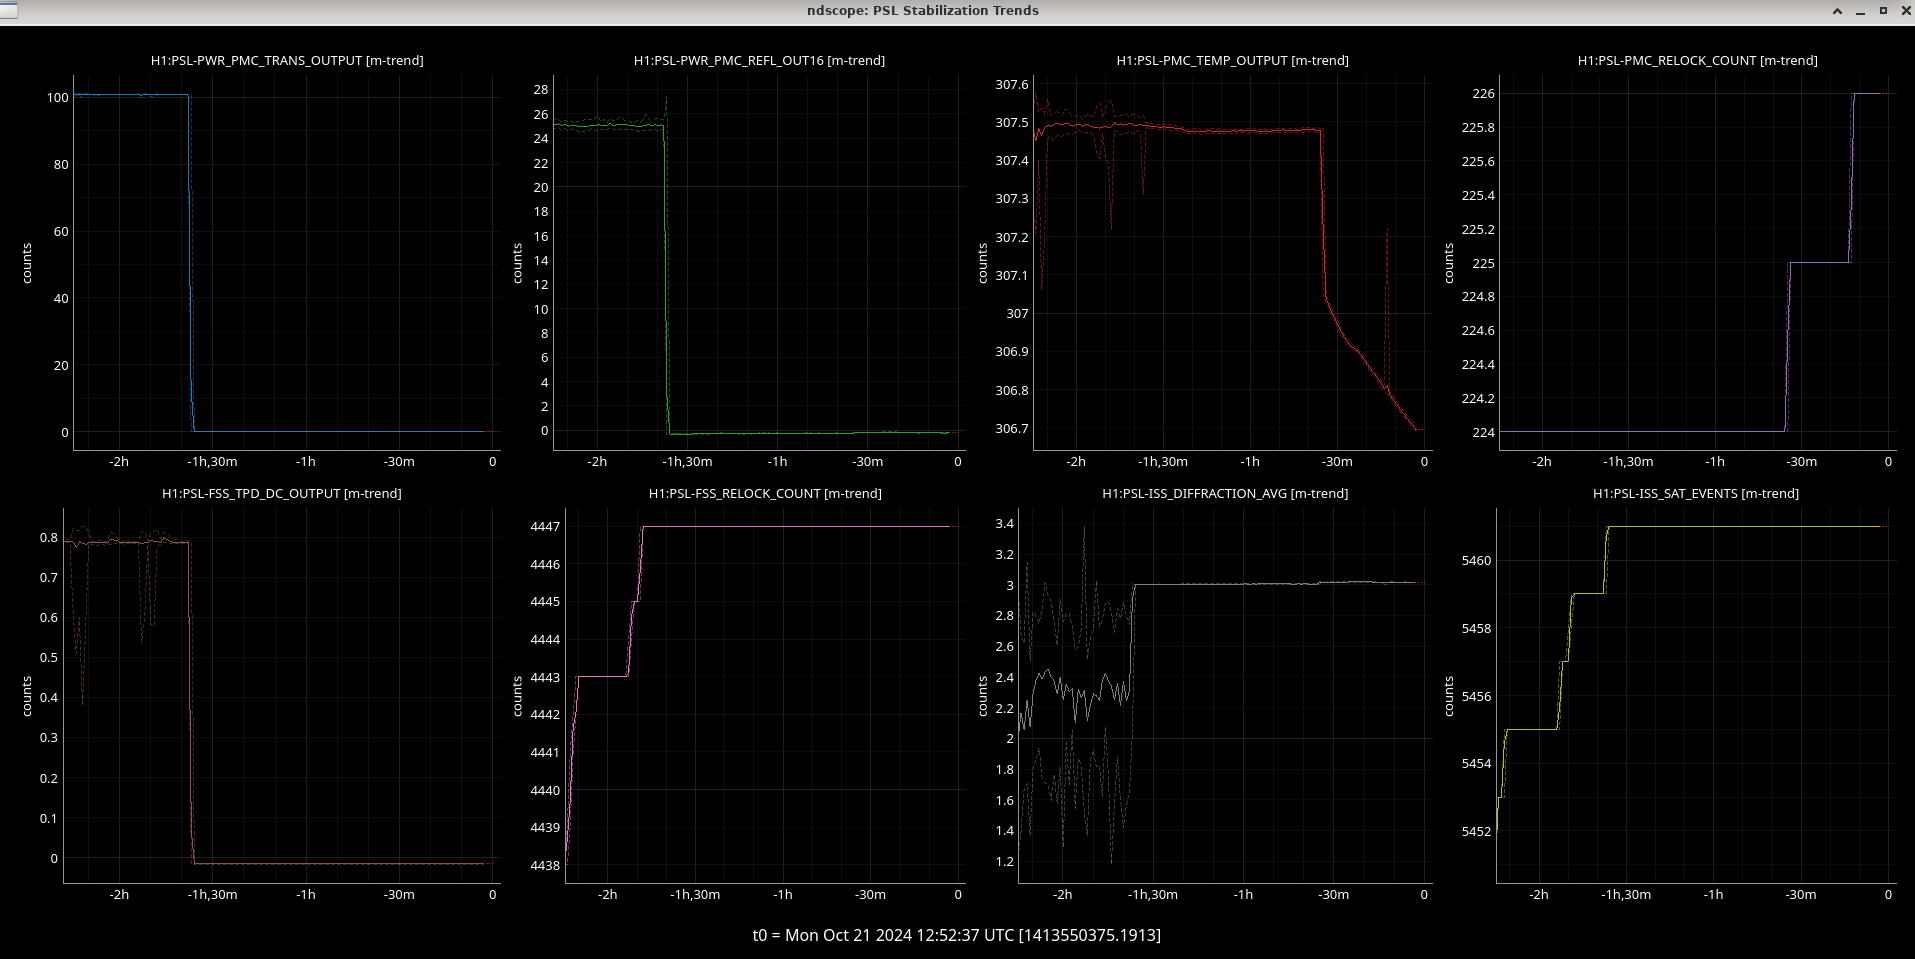Click the blue PMC_TRANS_OUTPUT trace drop
Viewport: 1915px width, 959px height.
click(191, 265)
